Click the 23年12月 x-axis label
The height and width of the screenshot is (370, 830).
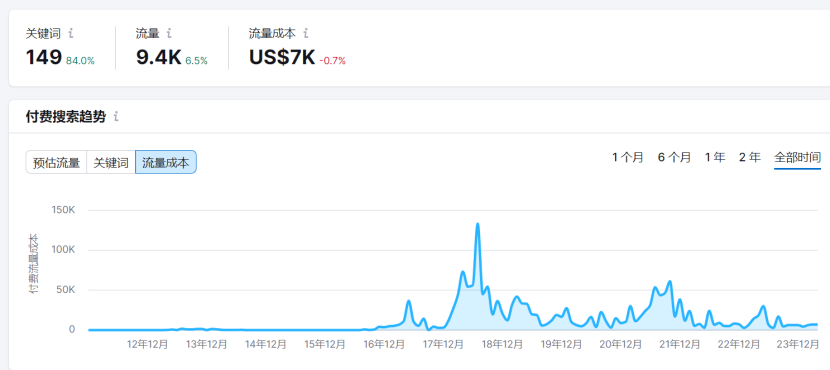pos(797,345)
